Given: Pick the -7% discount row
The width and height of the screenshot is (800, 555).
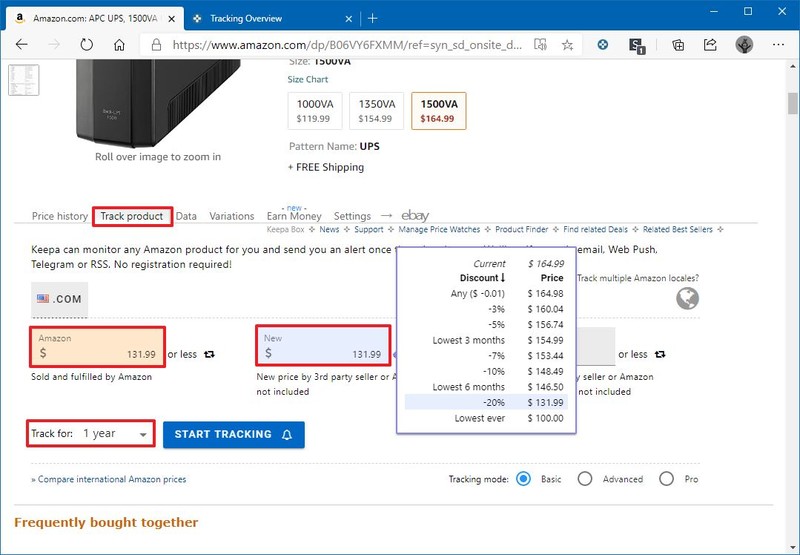Looking at the screenshot, I should 486,356.
